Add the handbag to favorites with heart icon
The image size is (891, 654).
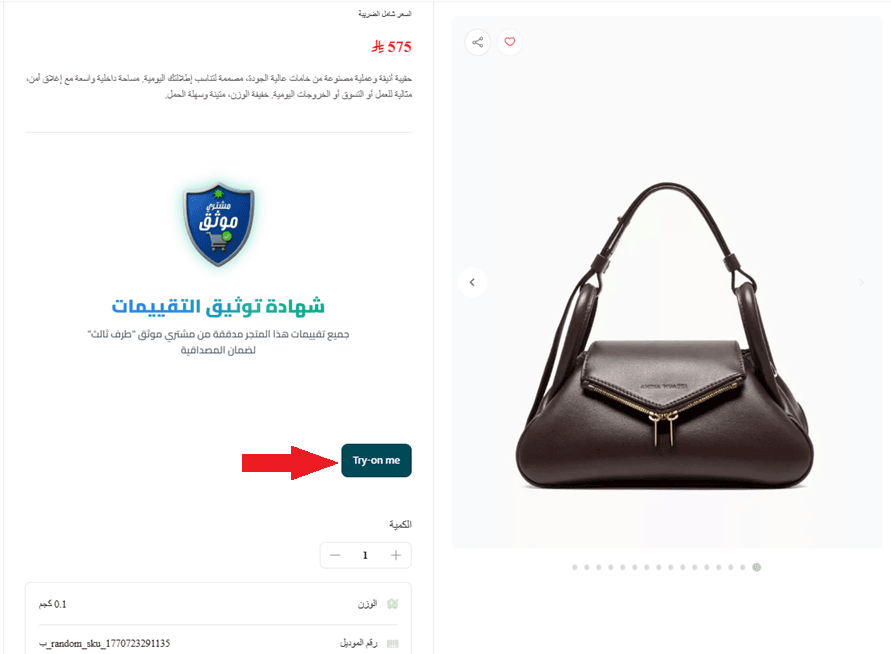point(510,42)
